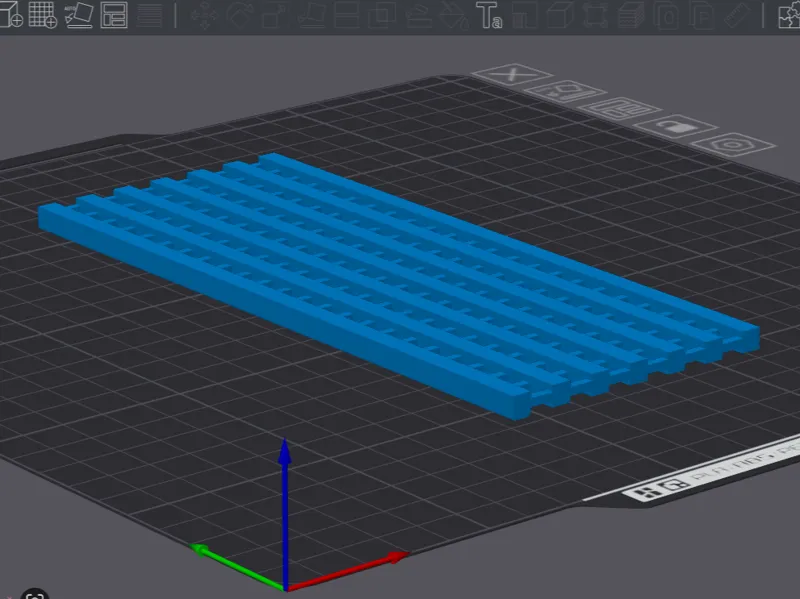
Task: Select the Rotate gizmo tool
Action: (x=240, y=15)
